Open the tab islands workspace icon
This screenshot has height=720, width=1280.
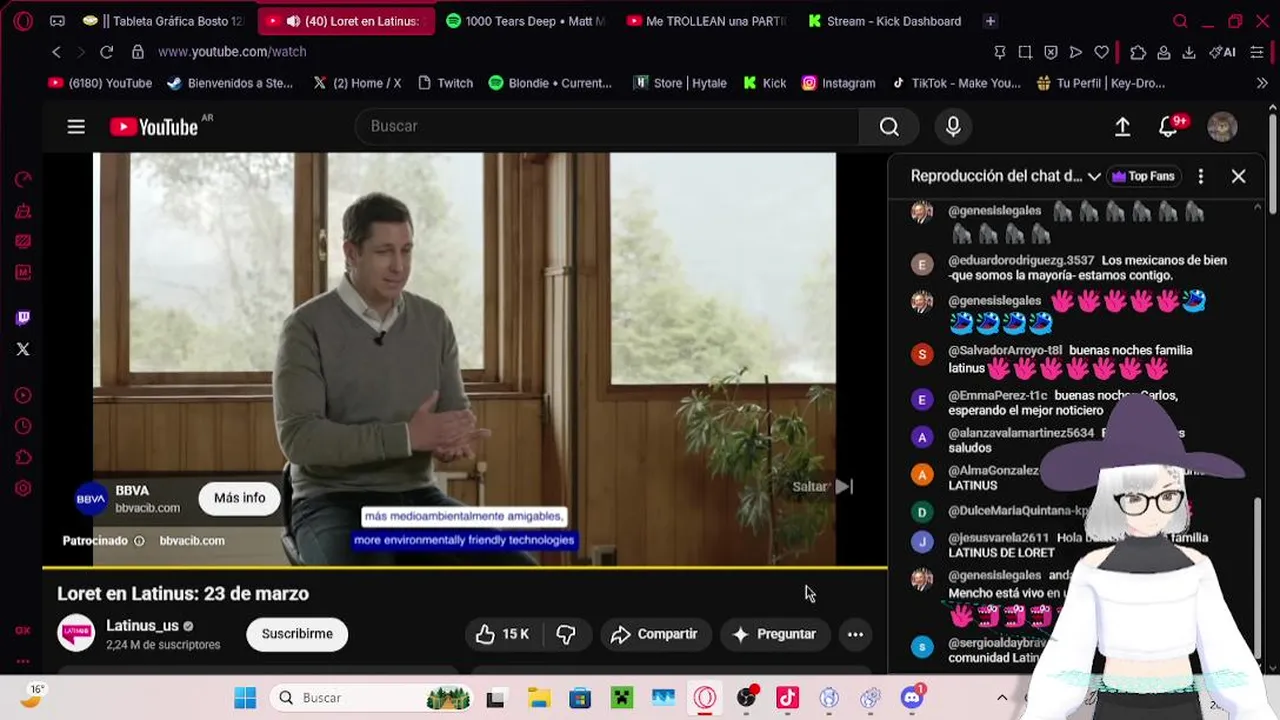pos(58,21)
